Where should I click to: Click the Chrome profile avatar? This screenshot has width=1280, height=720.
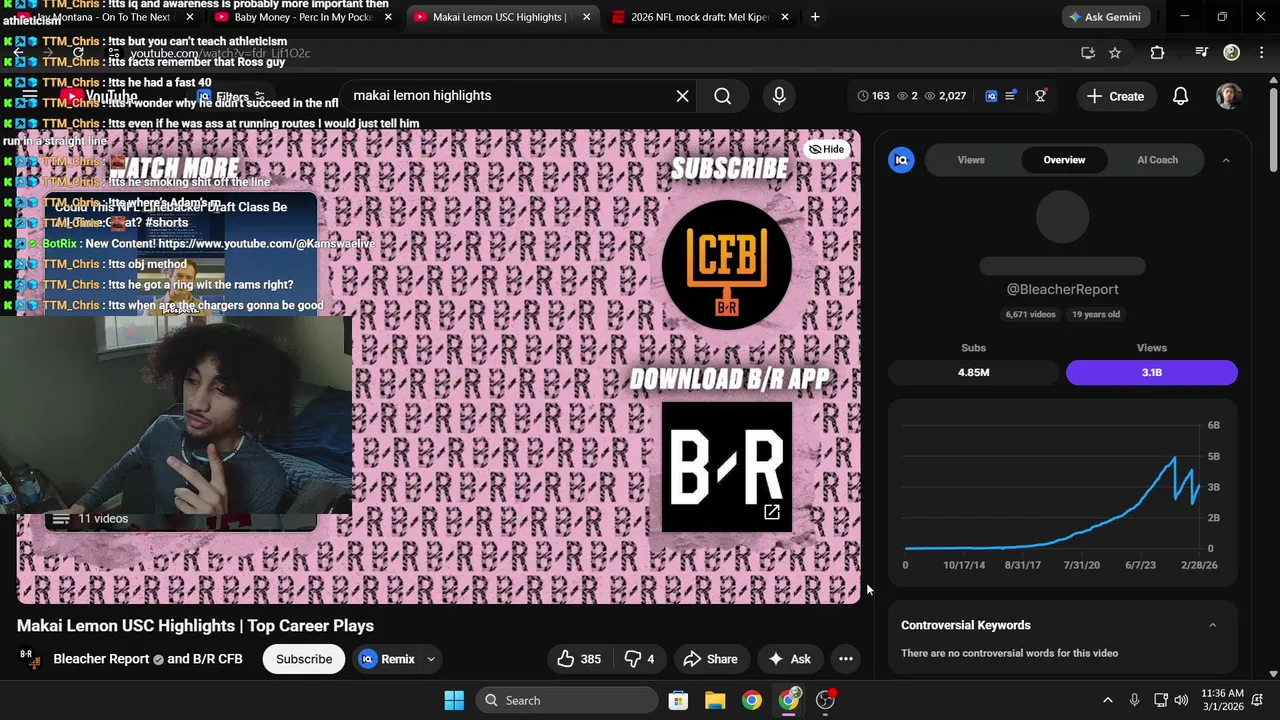tap(1232, 53)
